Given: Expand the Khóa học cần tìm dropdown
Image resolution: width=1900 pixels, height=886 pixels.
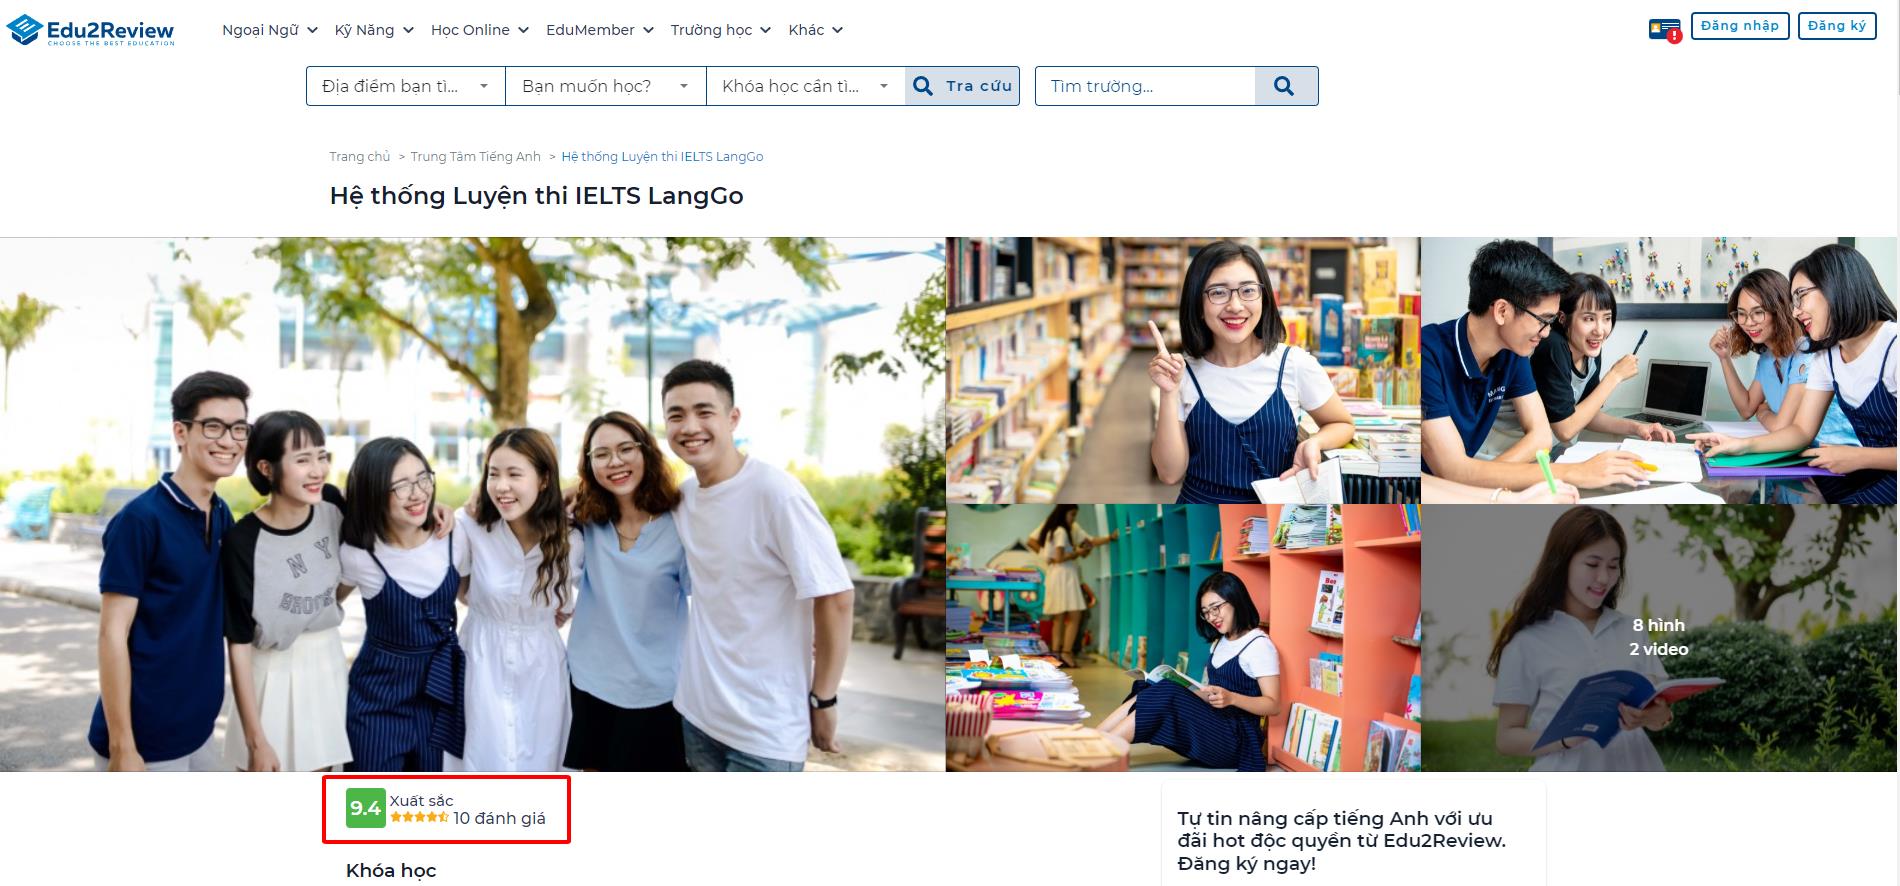Looking at the screenshot, I should pos(806,86).
